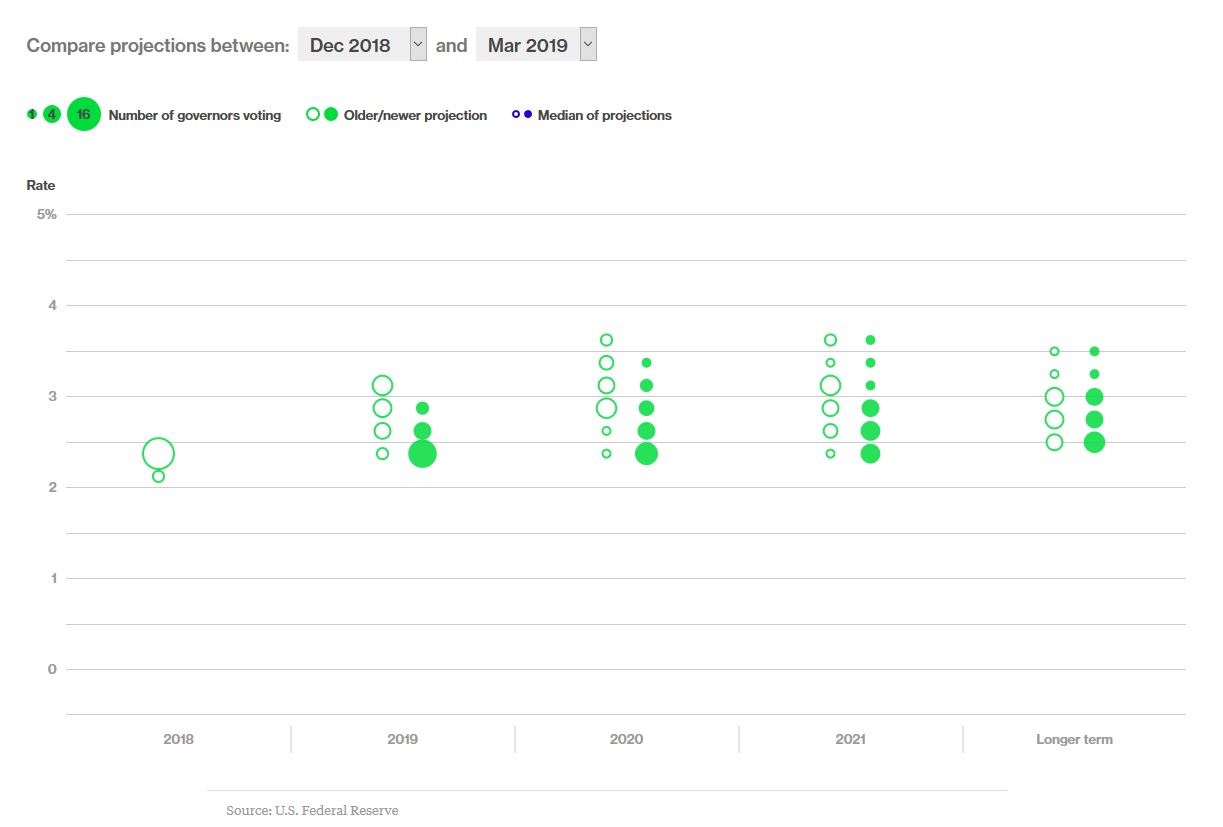
Task: Select the filled 2019 bubble near 2.9%
Action: click(422, 408)
